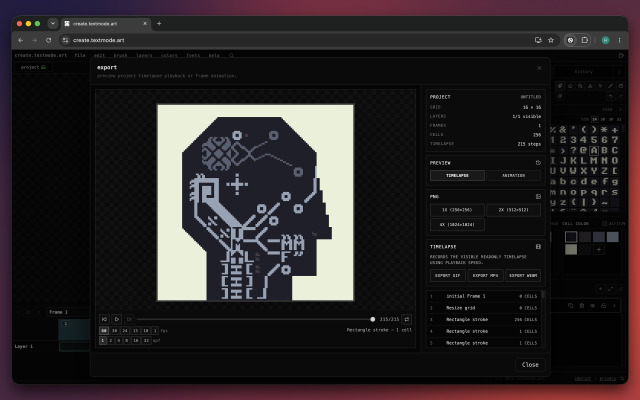Open the colors menu
Image resolution: width=640 pixels, height=400 pixels.
tap(169, 55)
